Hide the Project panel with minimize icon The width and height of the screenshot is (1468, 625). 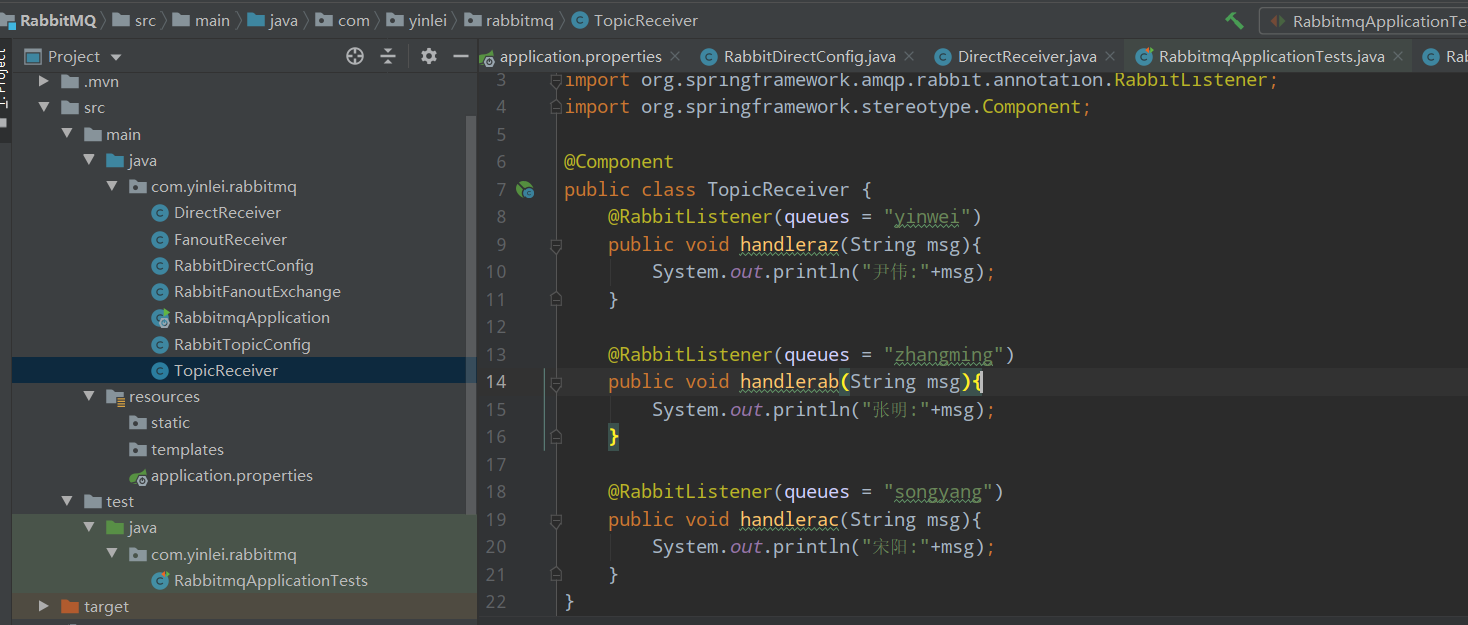tap(461, 57)
